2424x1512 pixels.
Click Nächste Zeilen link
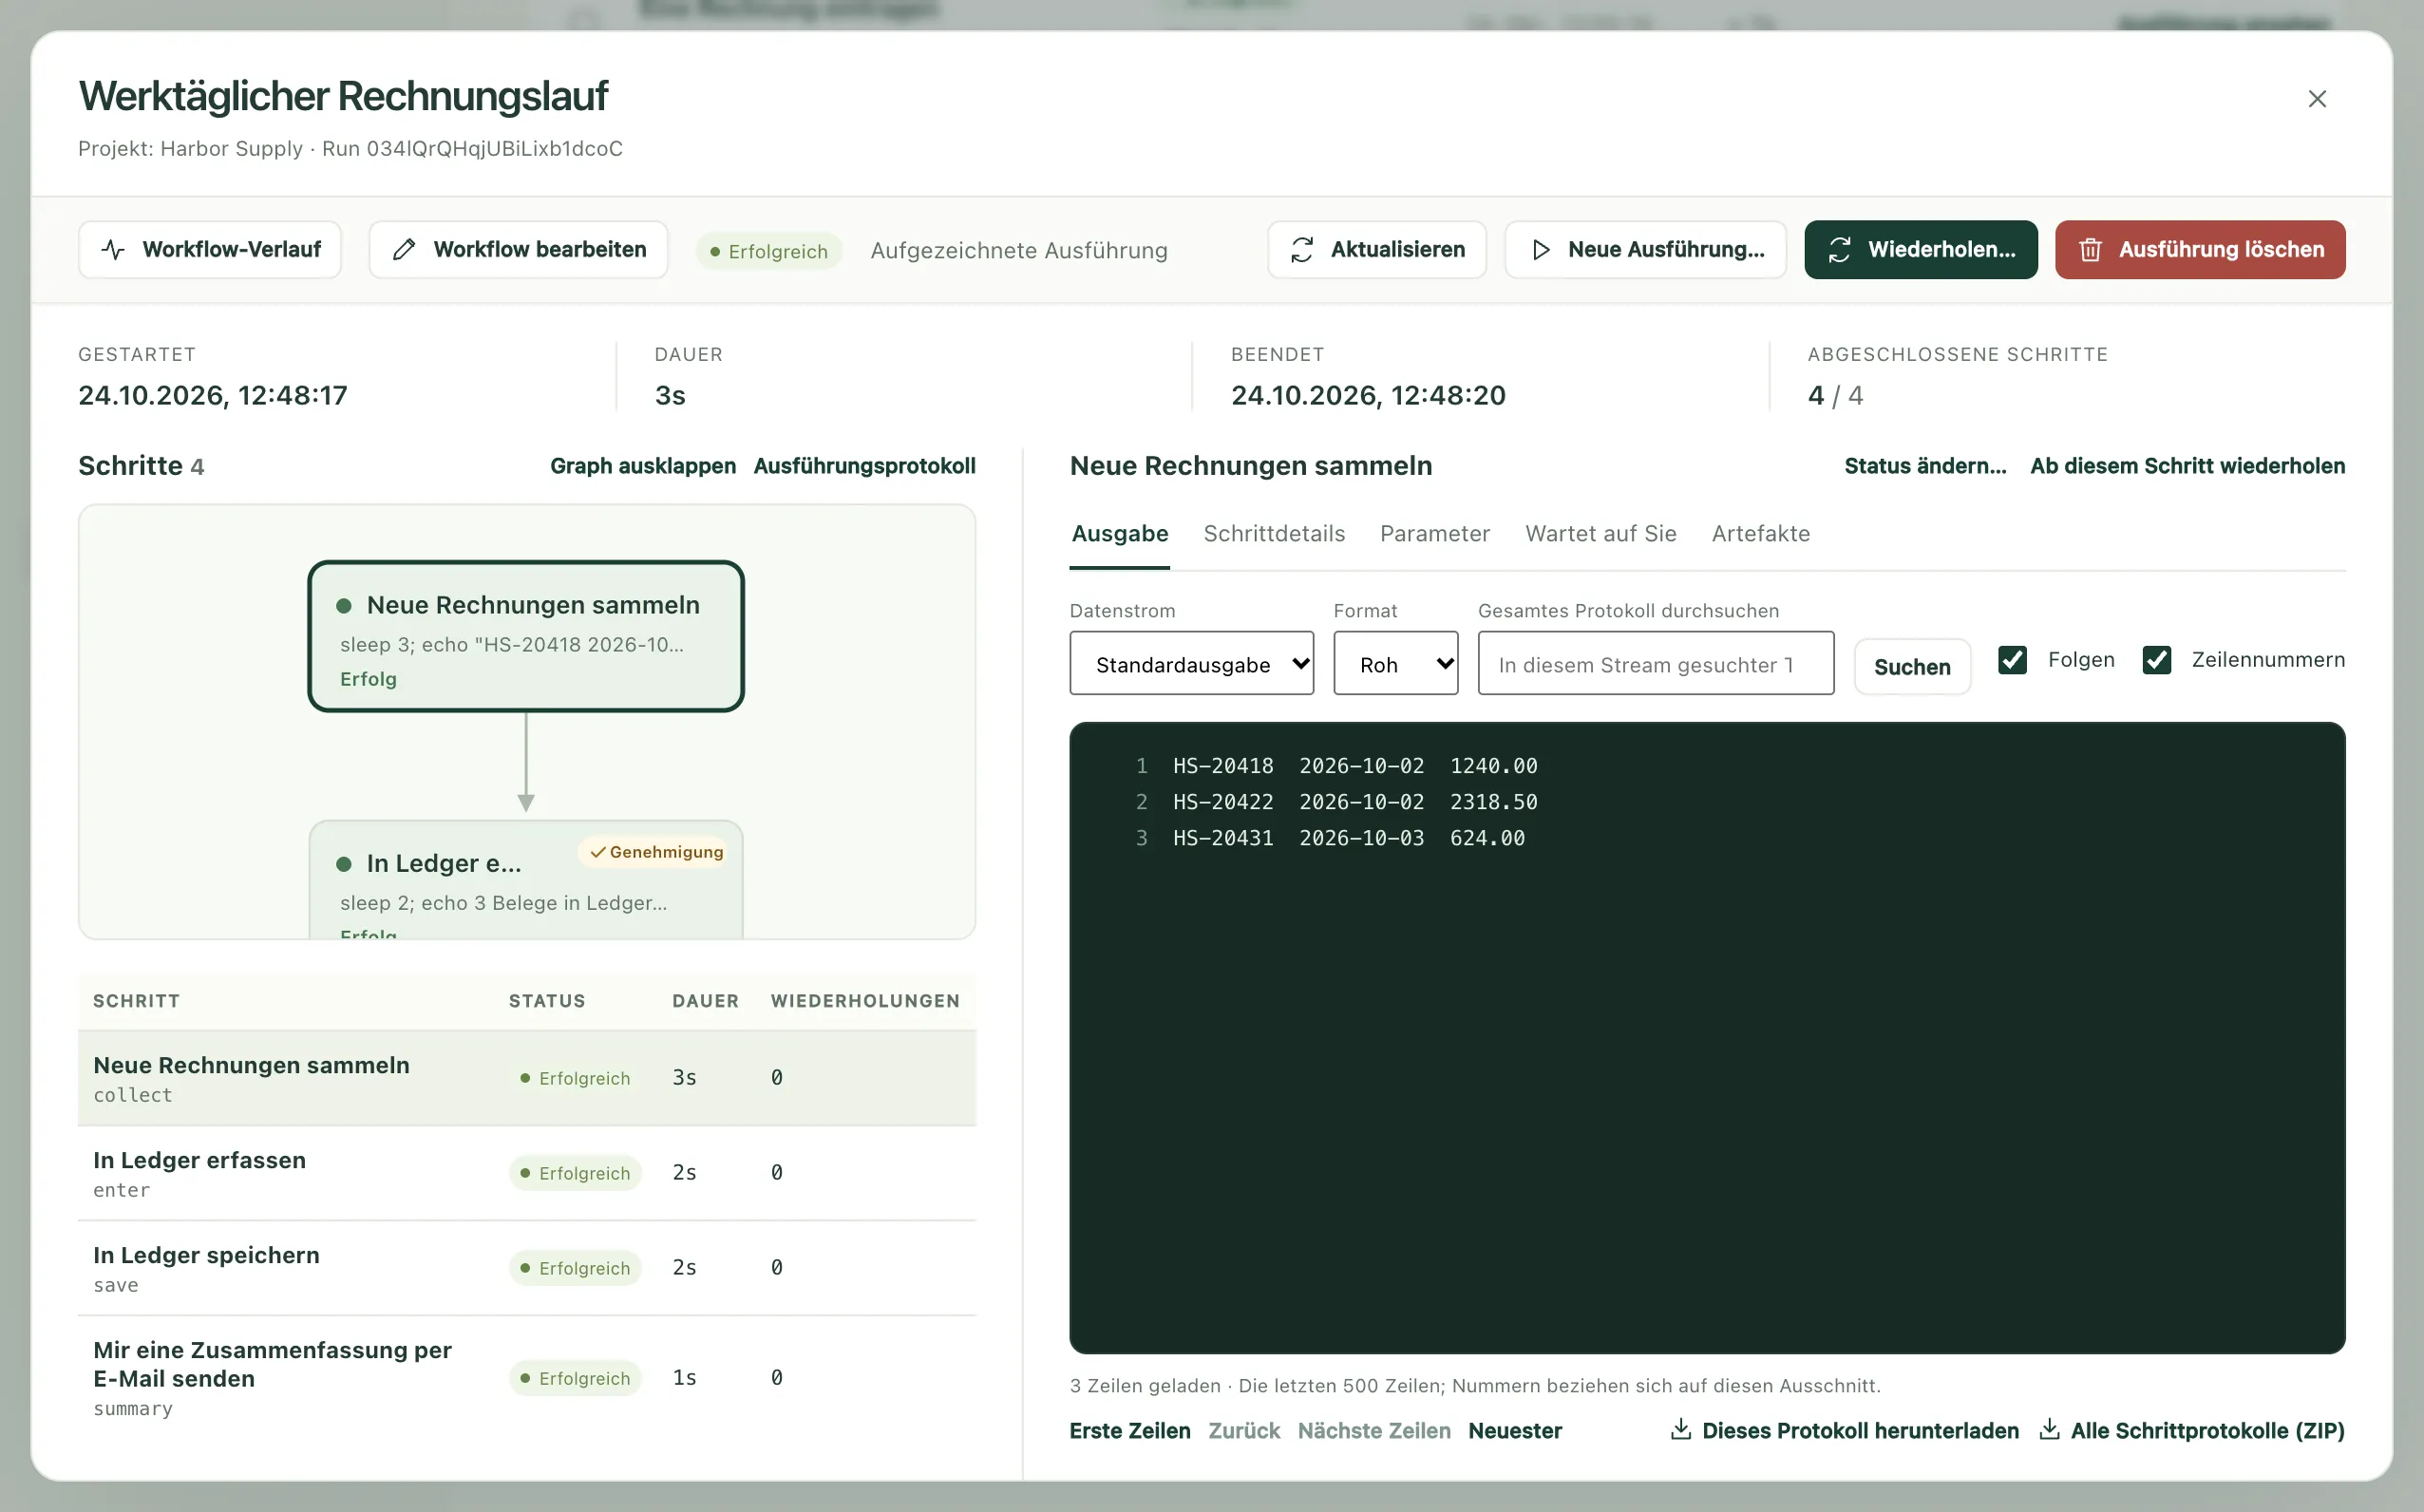[1373, 1431]
